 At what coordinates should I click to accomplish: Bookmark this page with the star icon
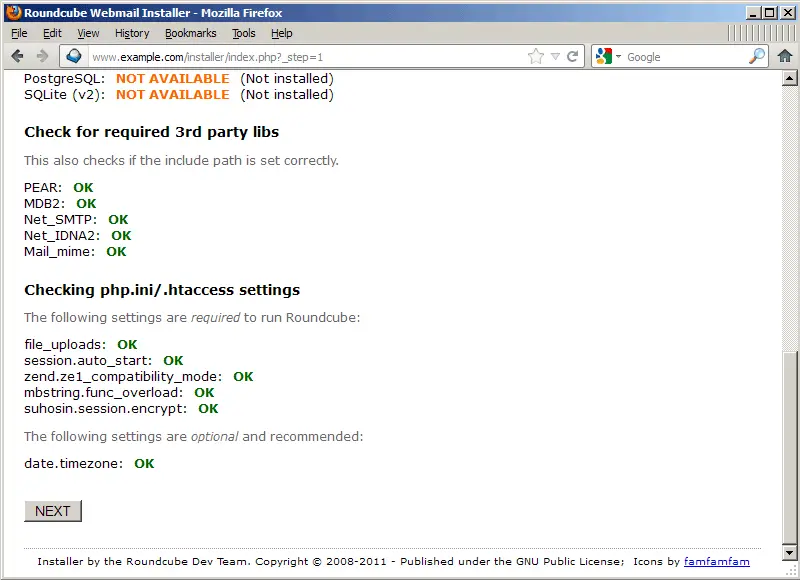(x=536, y=56)
